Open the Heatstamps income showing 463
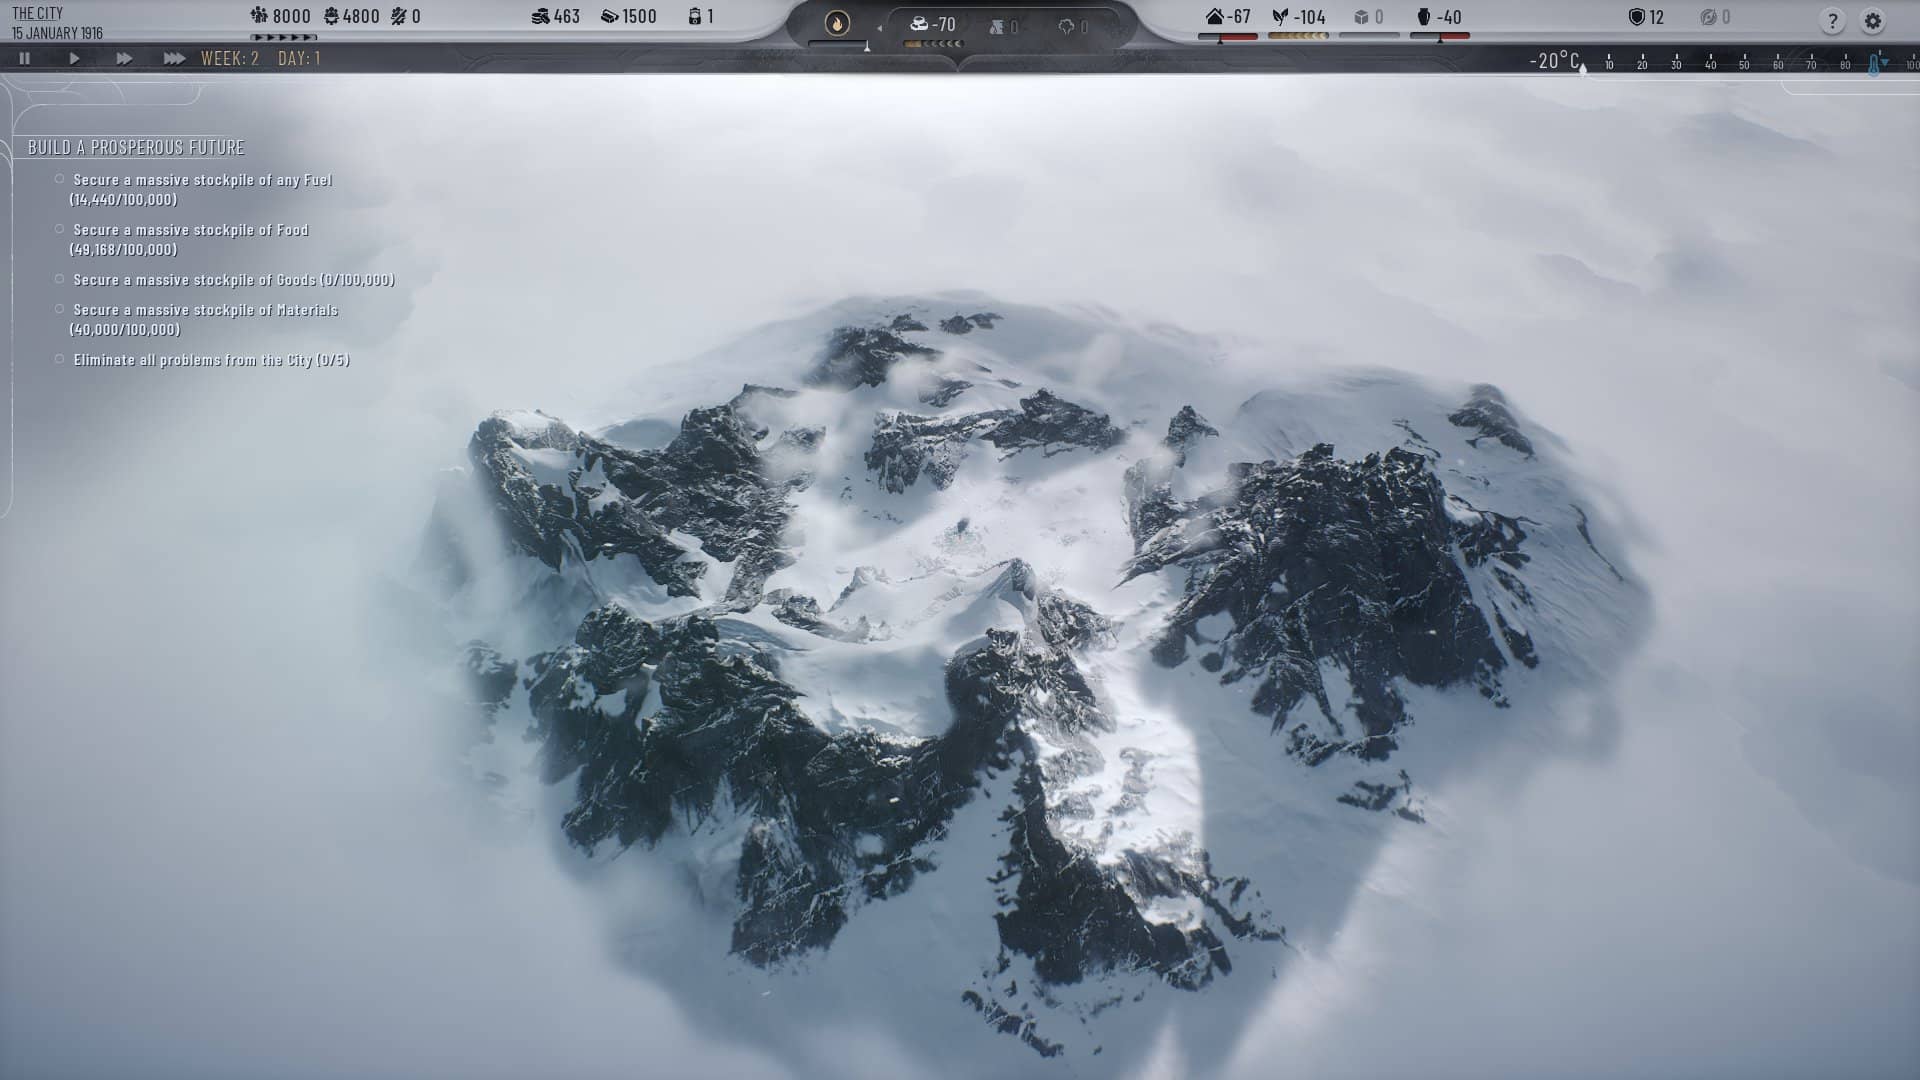The width and height of the screenshot is (1920, 1080). pyautogui.click(x=555, y=16)
